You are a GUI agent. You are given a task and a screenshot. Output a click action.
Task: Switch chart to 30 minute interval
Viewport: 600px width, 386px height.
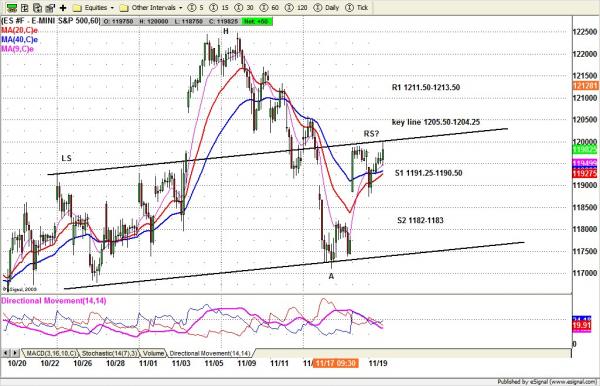244,8
